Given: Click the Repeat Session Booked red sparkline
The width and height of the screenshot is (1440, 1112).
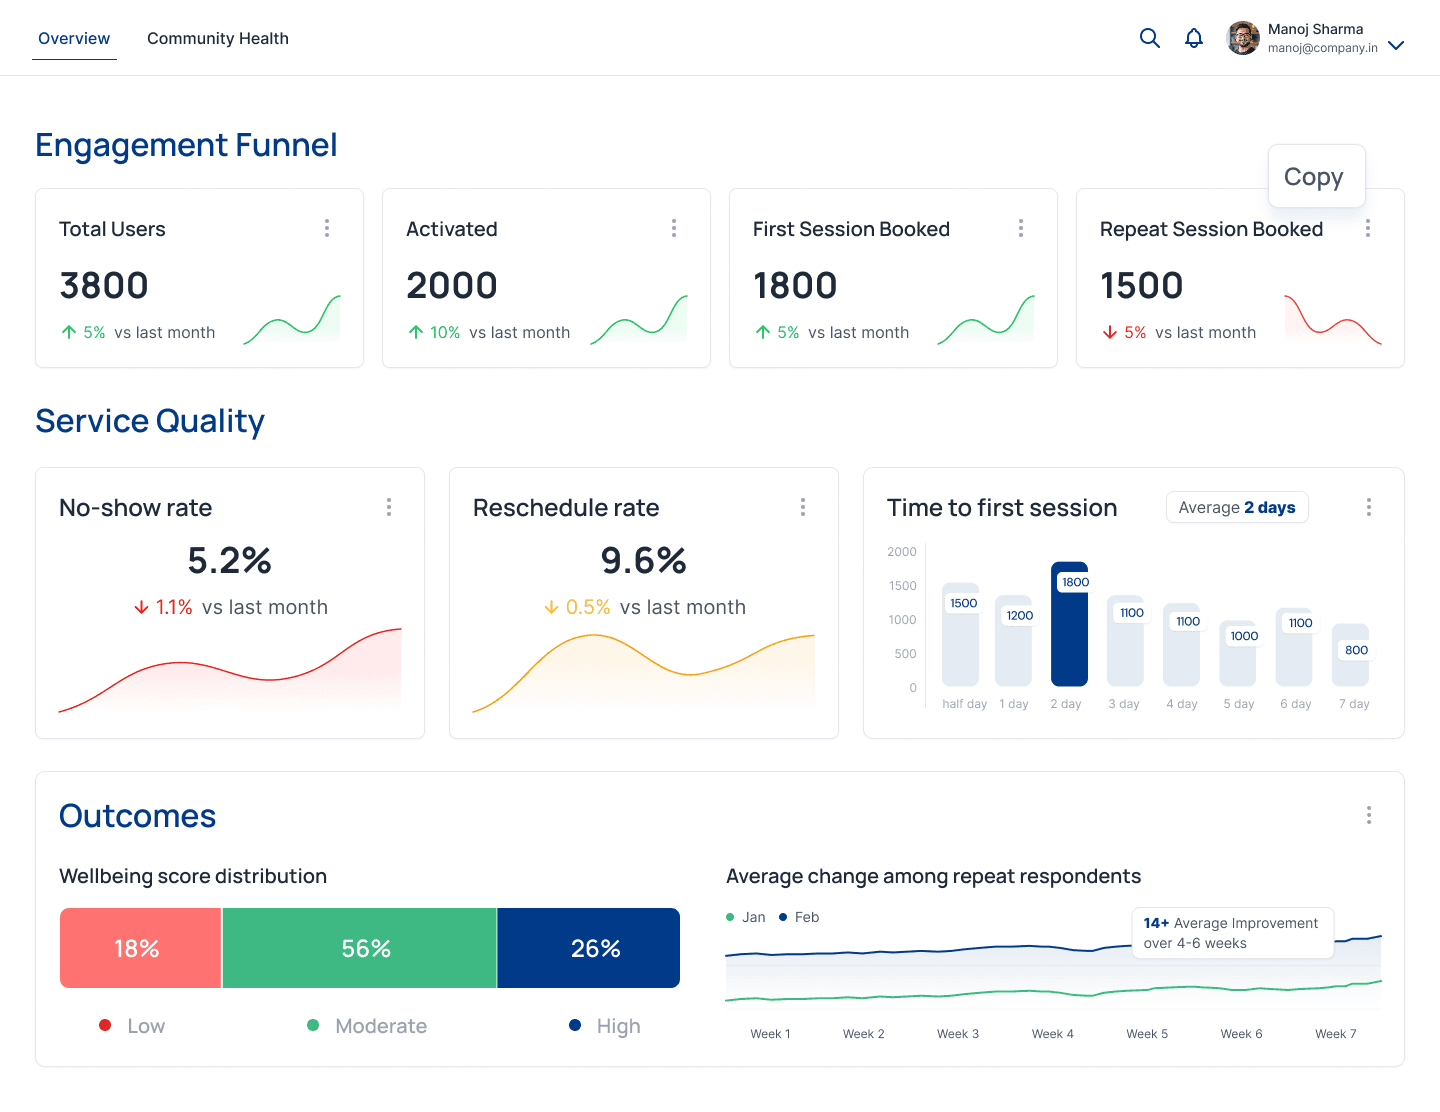Looking at the screenshot, I should pos(1333,320).
